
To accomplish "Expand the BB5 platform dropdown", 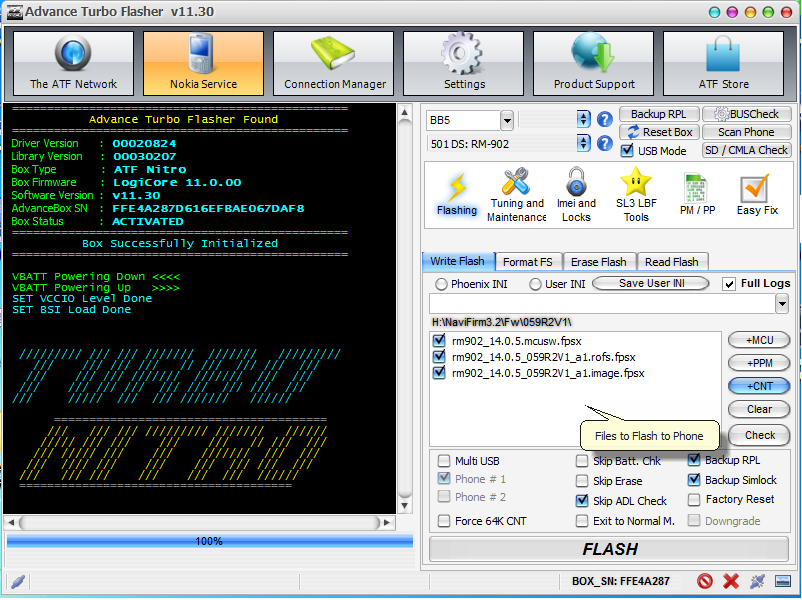I will [x=506, y=121].
